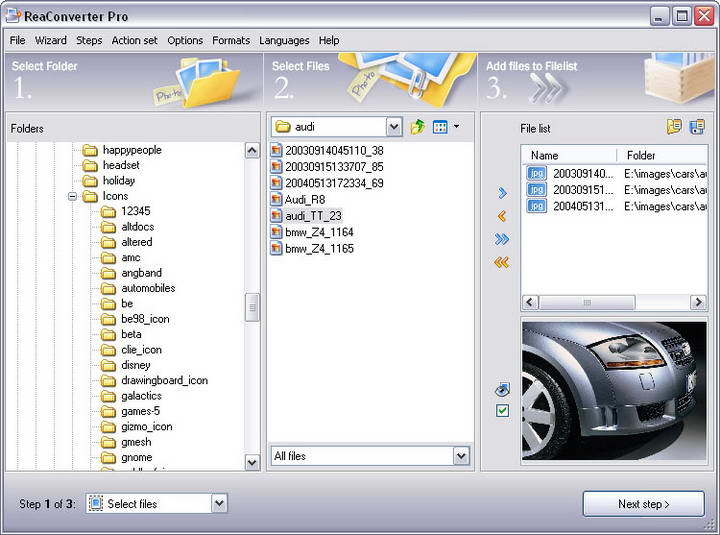Uncheck the green preview checkbox
Screen dimensions: 720x535
click(502, 411)
